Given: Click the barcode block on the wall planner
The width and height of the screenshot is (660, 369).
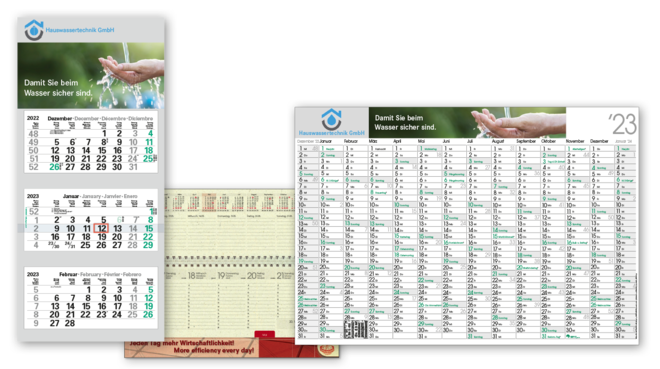Looking at the screenshot, I should tap(356, 329).
